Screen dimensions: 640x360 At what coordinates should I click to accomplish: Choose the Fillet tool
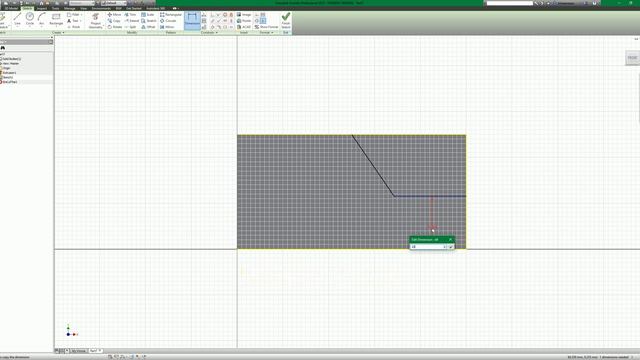point(73,15)
